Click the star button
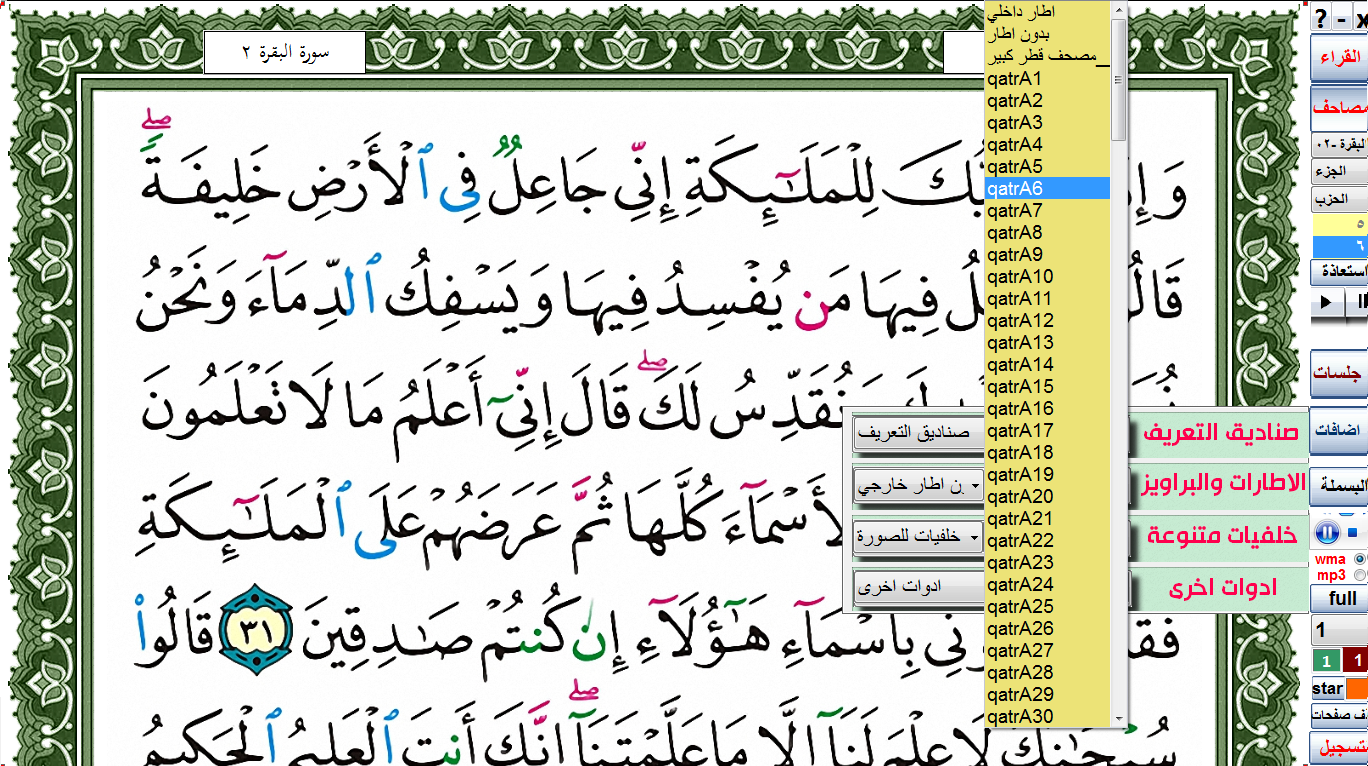The height and width of the screenshot is (766, 1368). tap(1327, 689)
